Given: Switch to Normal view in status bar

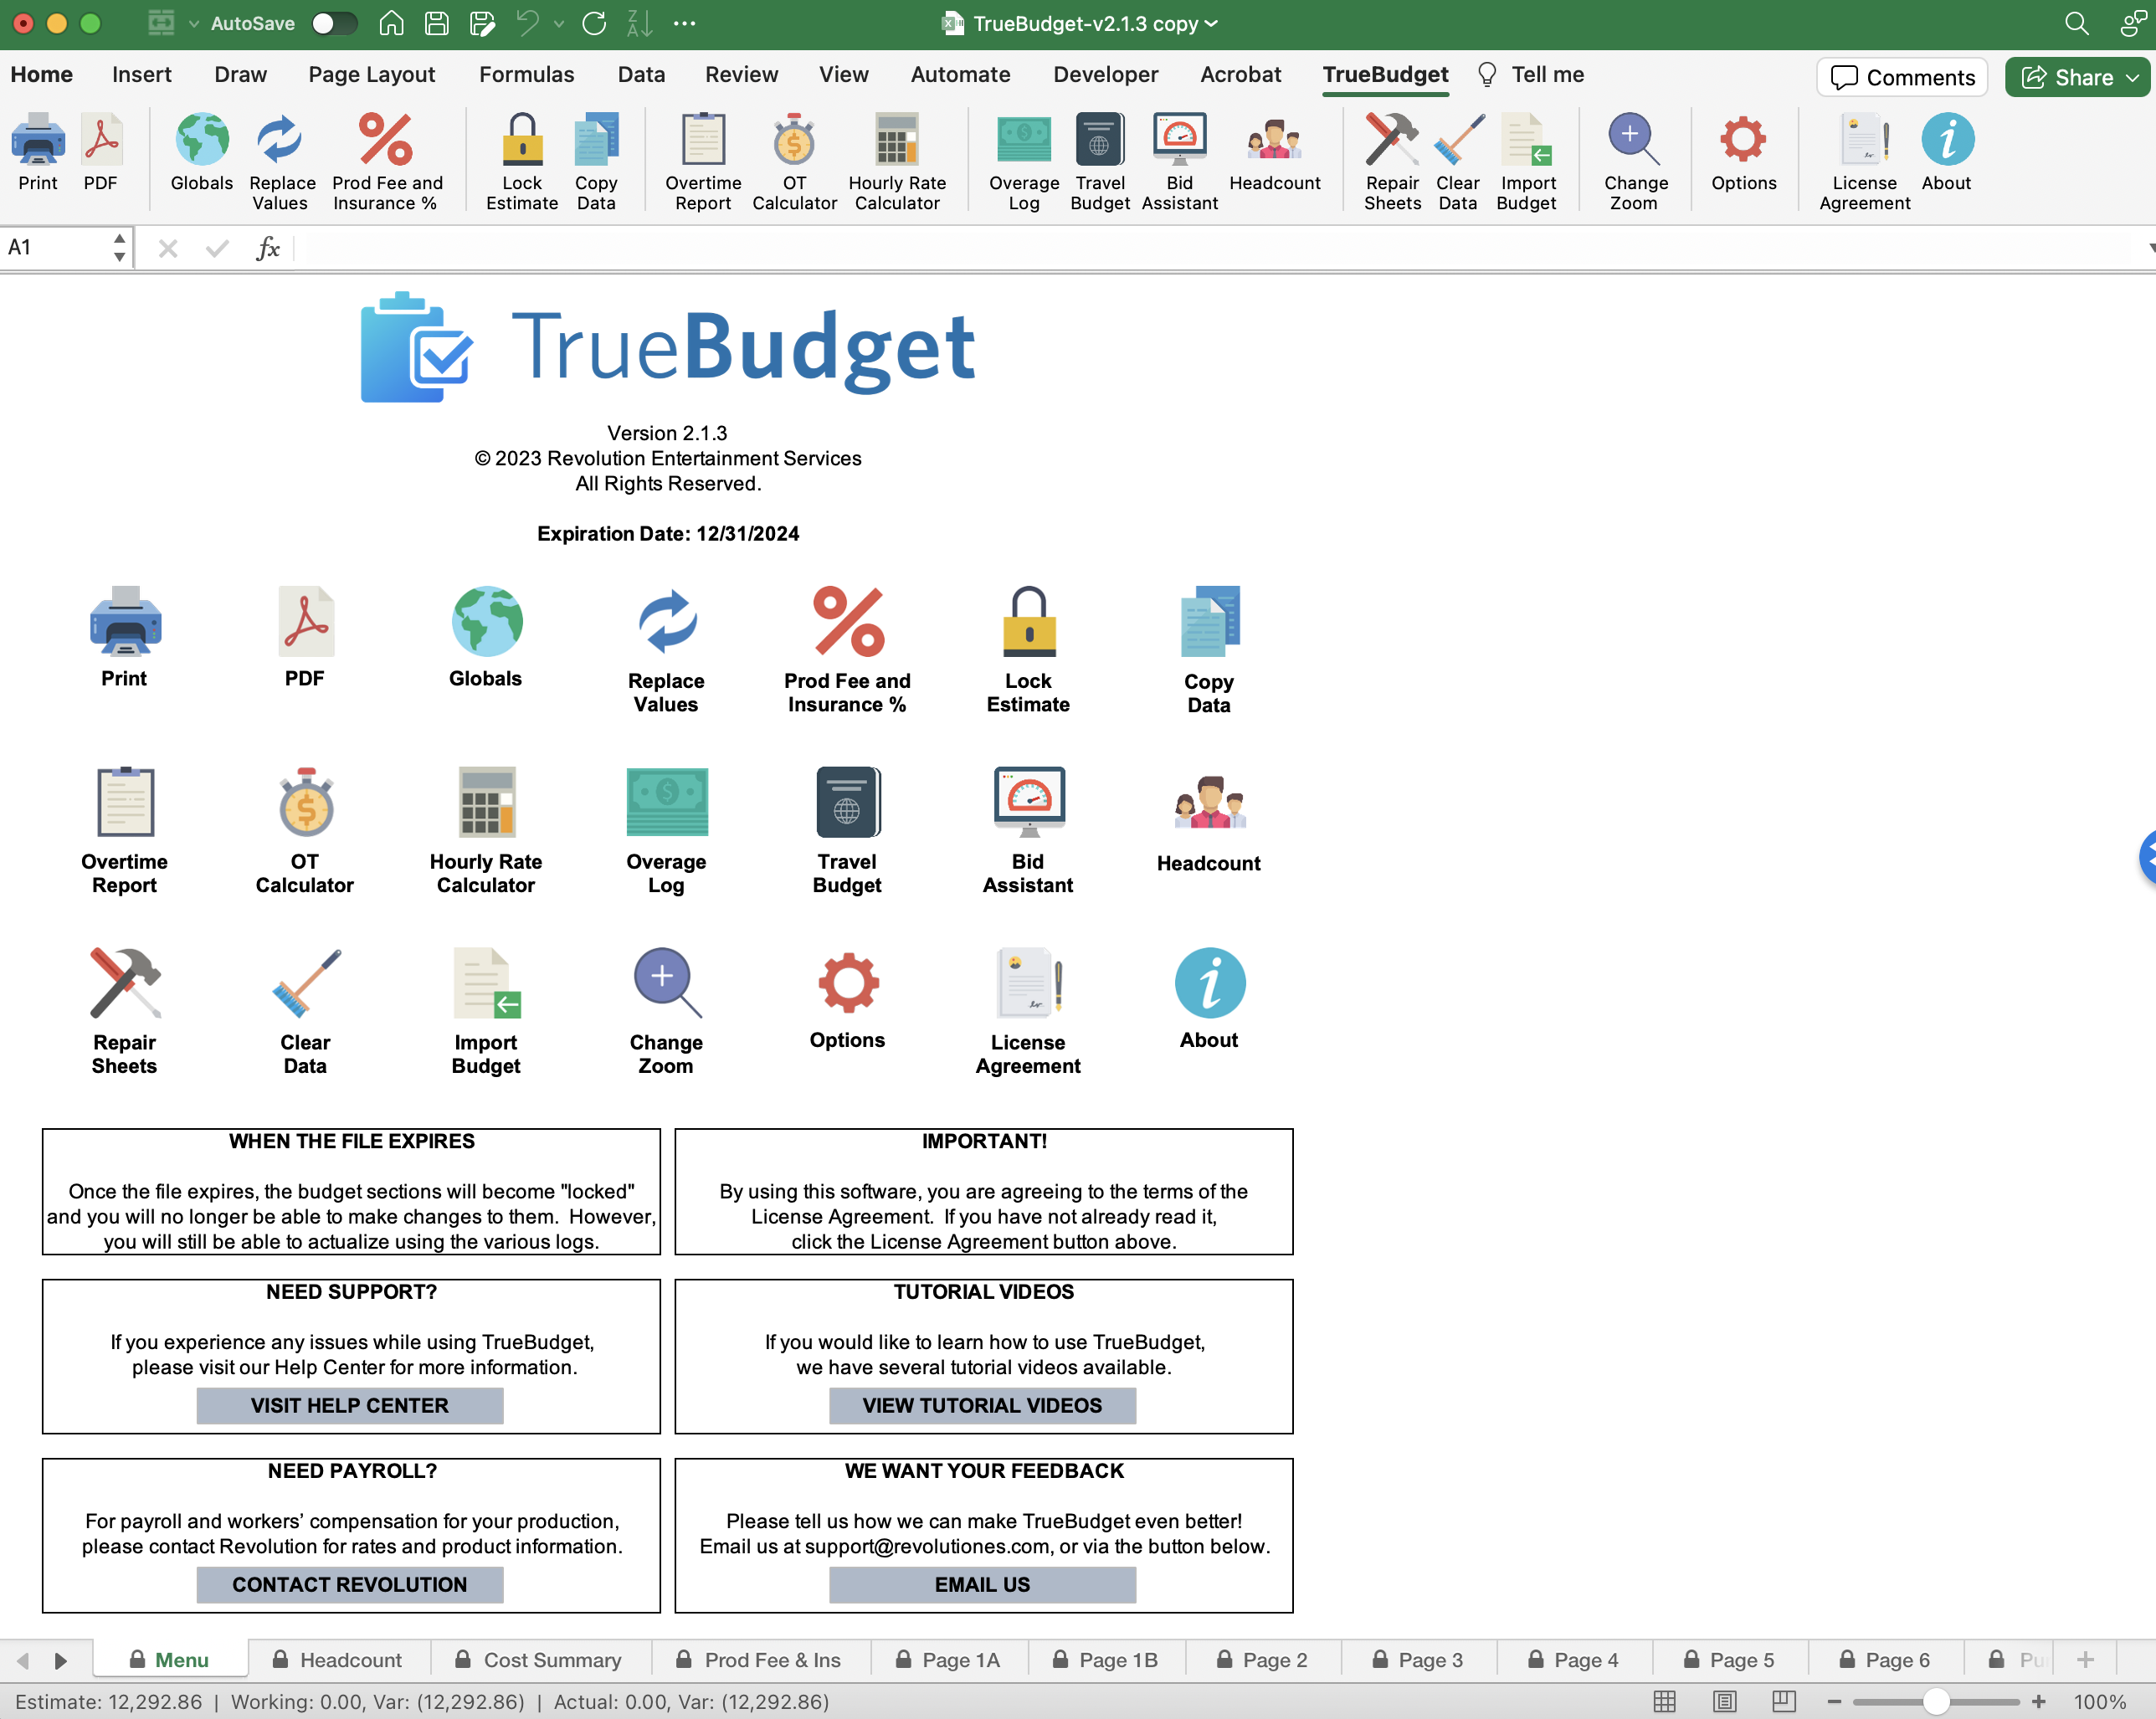Looking at the screenshot, I should coord(1664,1701).
